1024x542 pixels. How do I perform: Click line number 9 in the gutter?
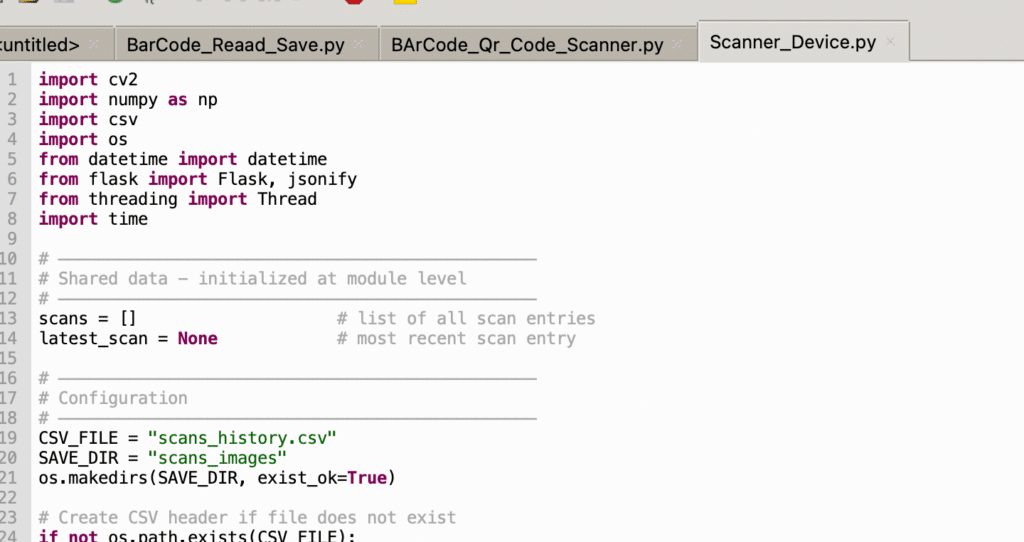(12, 239)
